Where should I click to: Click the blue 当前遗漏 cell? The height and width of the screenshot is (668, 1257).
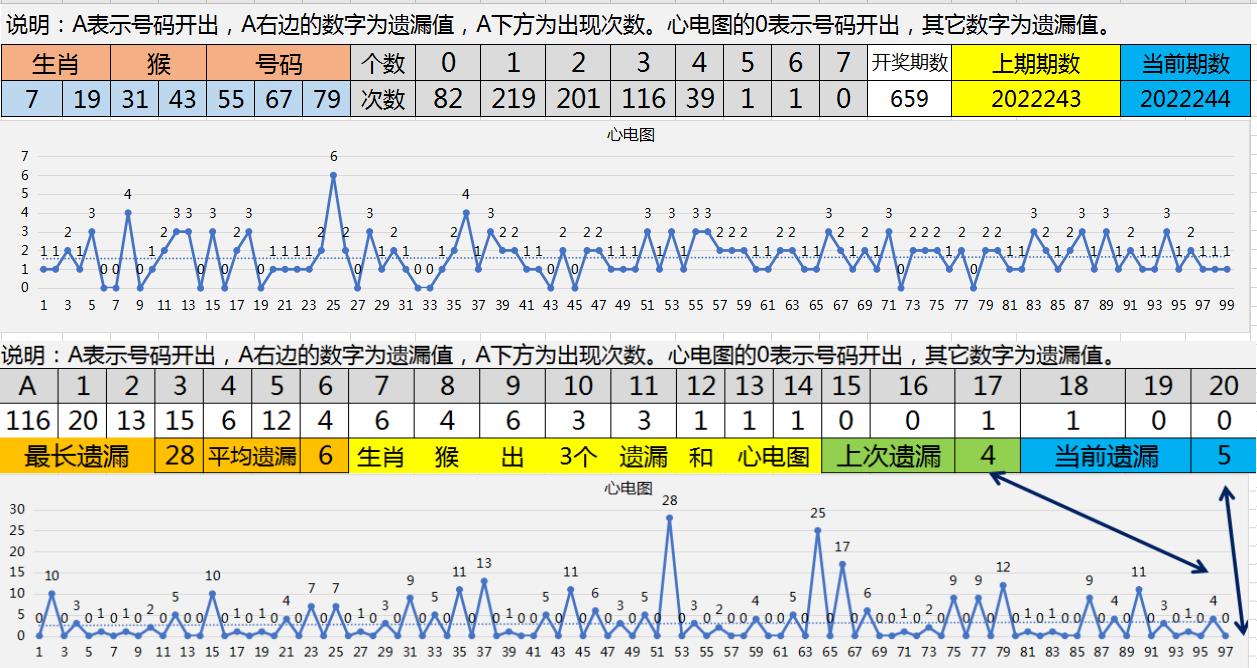point(1105,457)
